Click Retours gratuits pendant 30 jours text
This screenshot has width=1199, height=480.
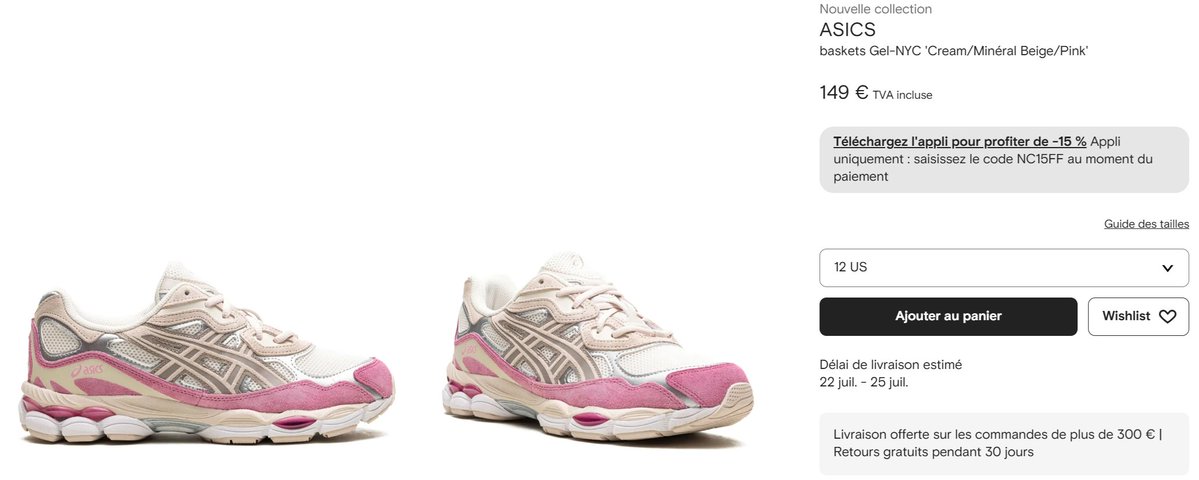934,452
